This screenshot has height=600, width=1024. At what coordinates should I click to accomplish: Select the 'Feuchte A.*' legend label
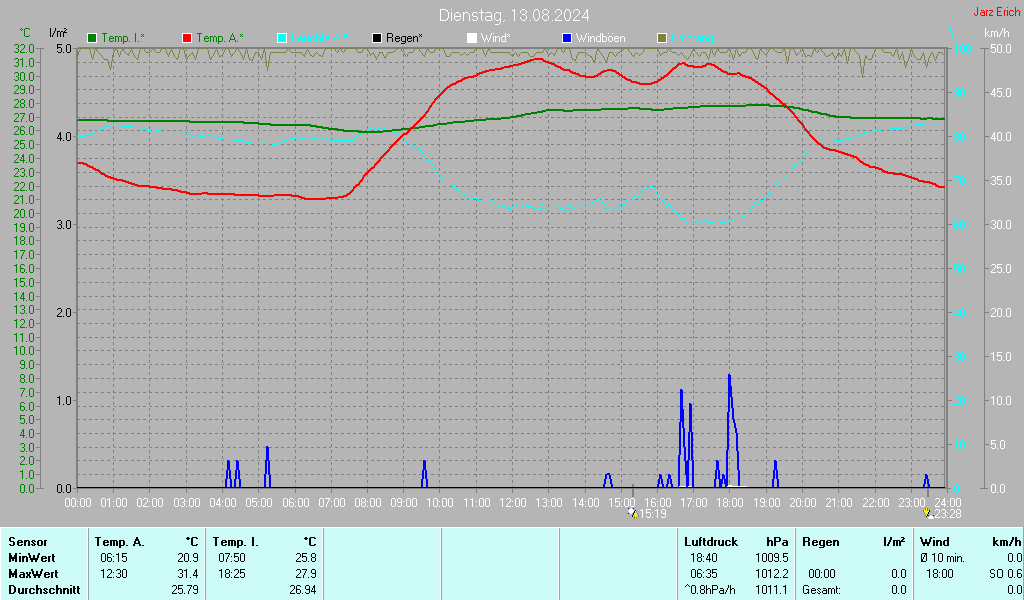coord(319,38)
